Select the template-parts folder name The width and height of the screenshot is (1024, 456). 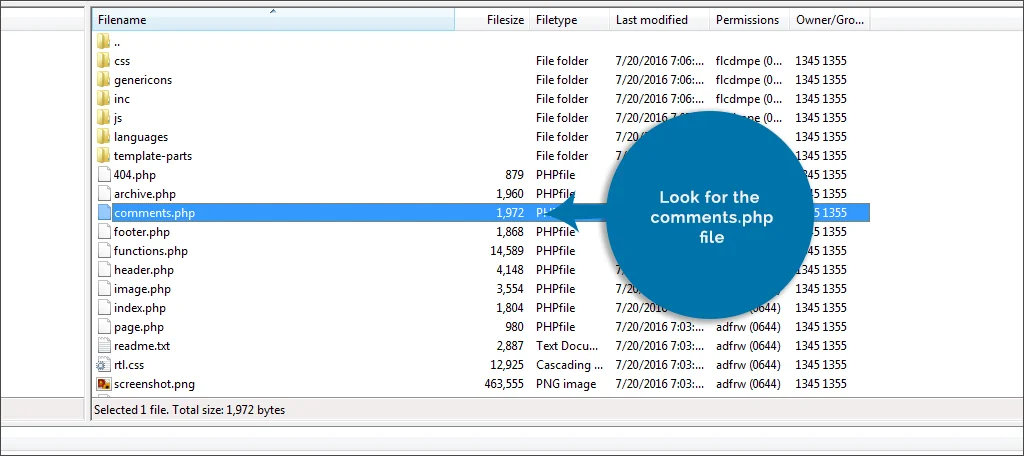153,155
